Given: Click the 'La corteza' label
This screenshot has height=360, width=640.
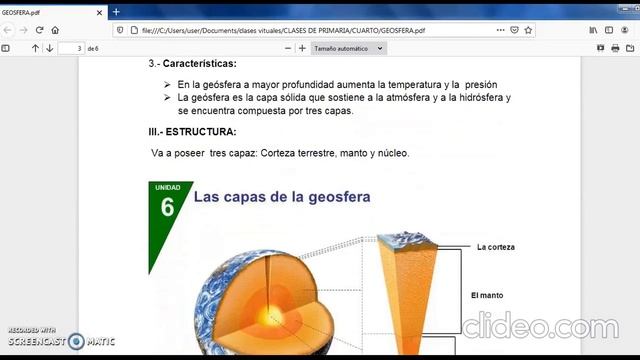Looking at the screenshot, I should point(496,247).
